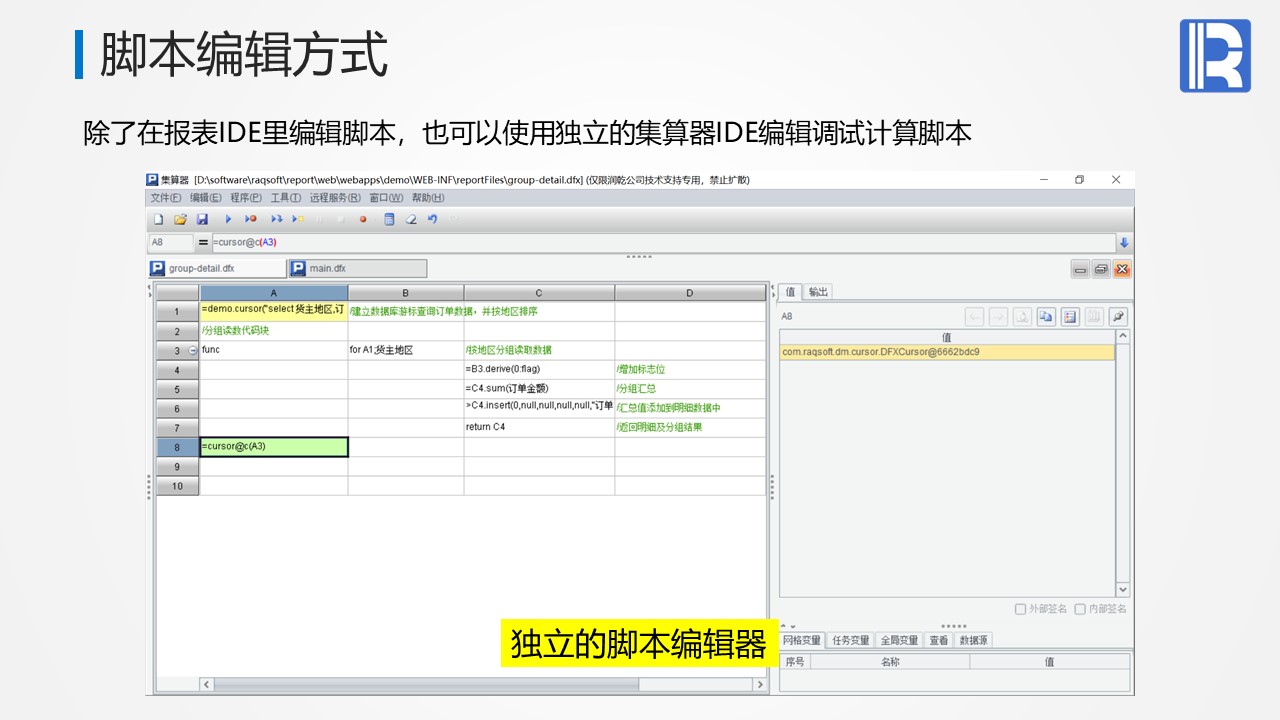Select cell containing =demo.cursor("select

pos(274,311)
